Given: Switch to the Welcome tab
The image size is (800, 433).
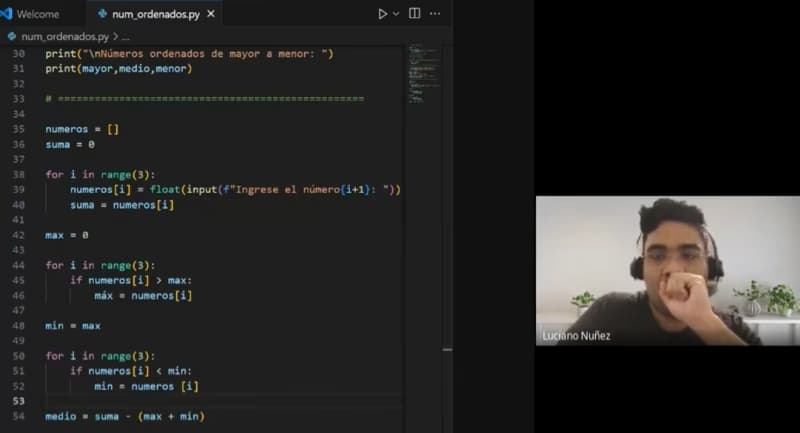Looking at the screenshot, I should pyautogui.click(x=38, y=14).
